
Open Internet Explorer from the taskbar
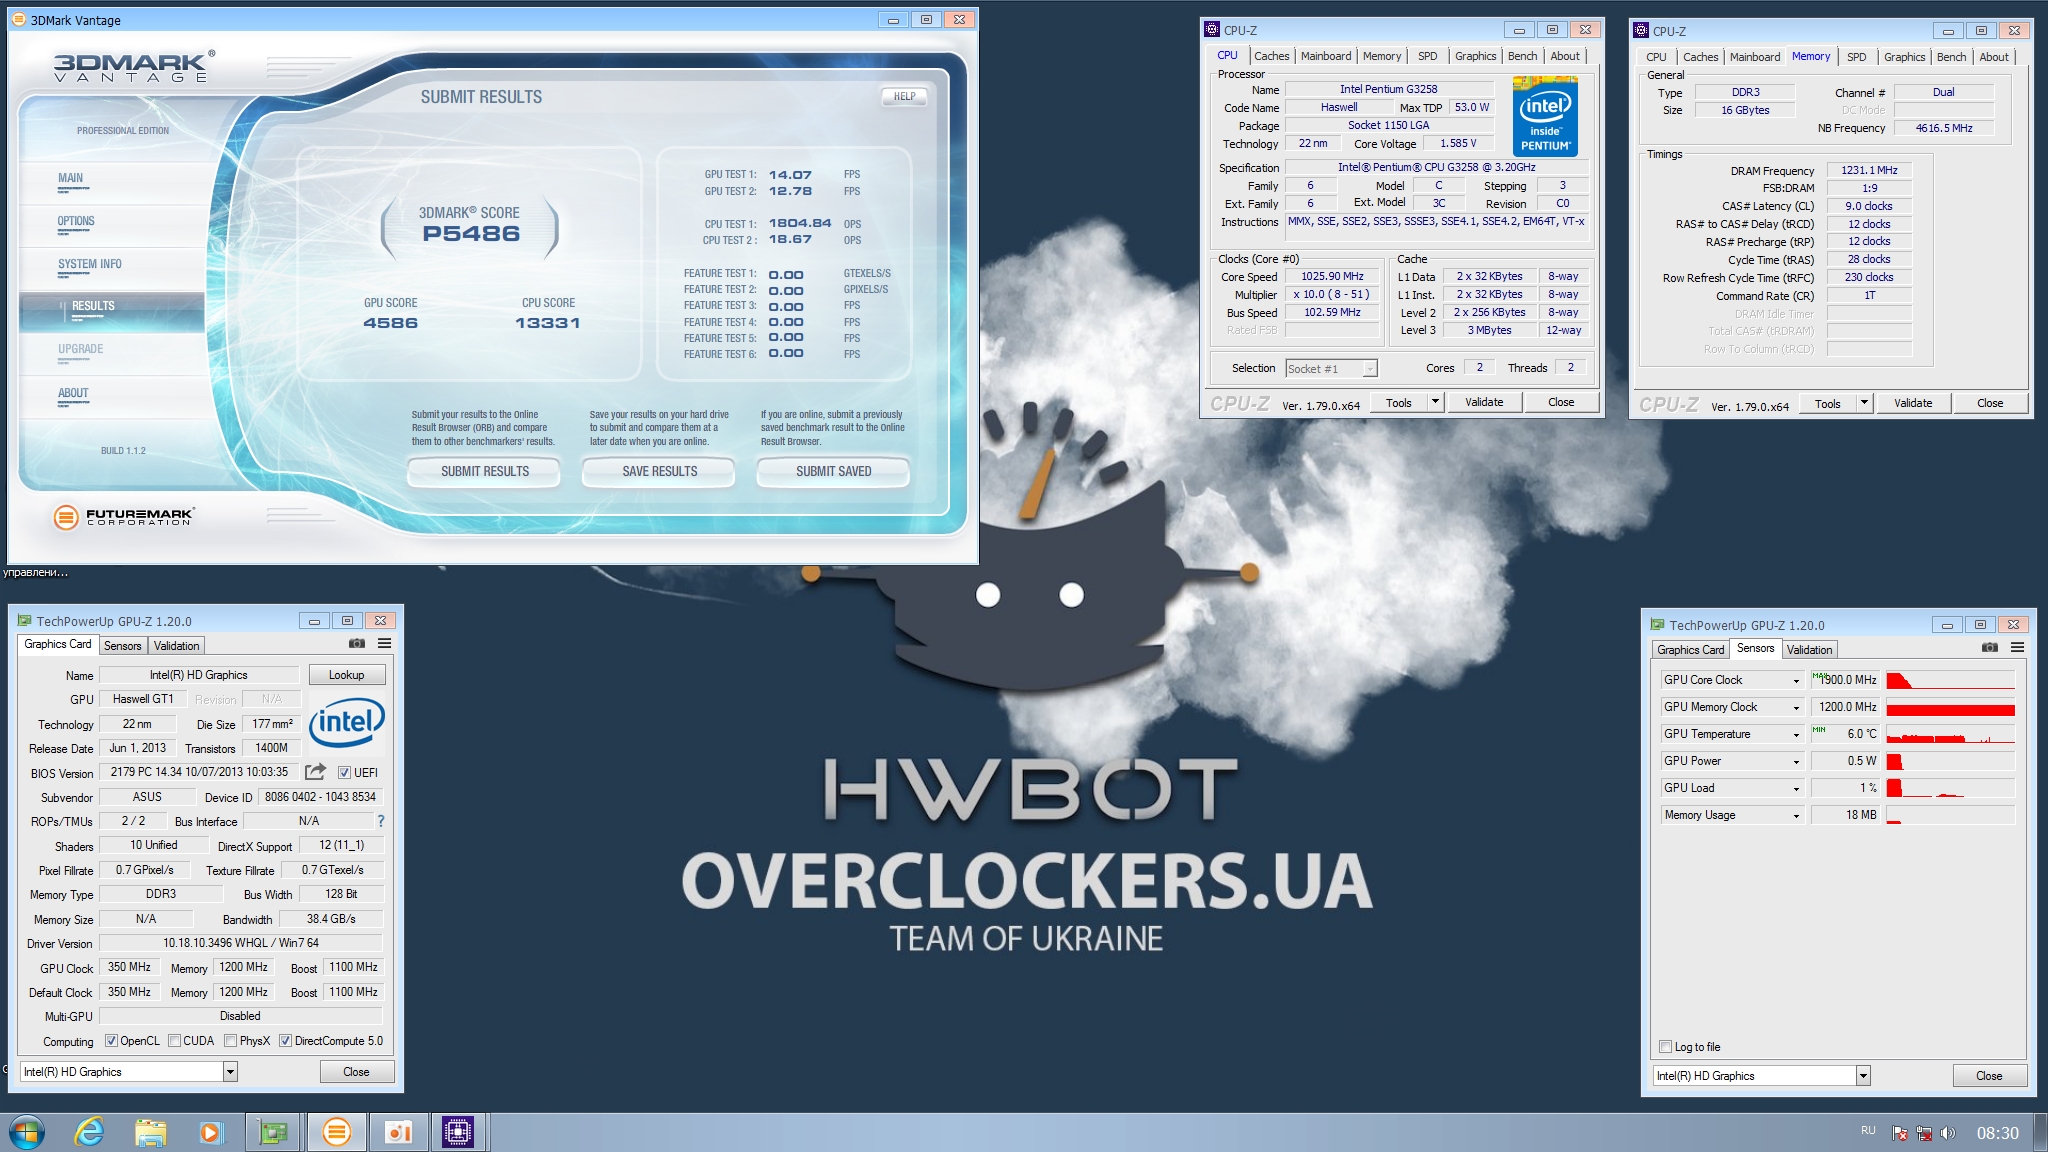point(90,1132)
